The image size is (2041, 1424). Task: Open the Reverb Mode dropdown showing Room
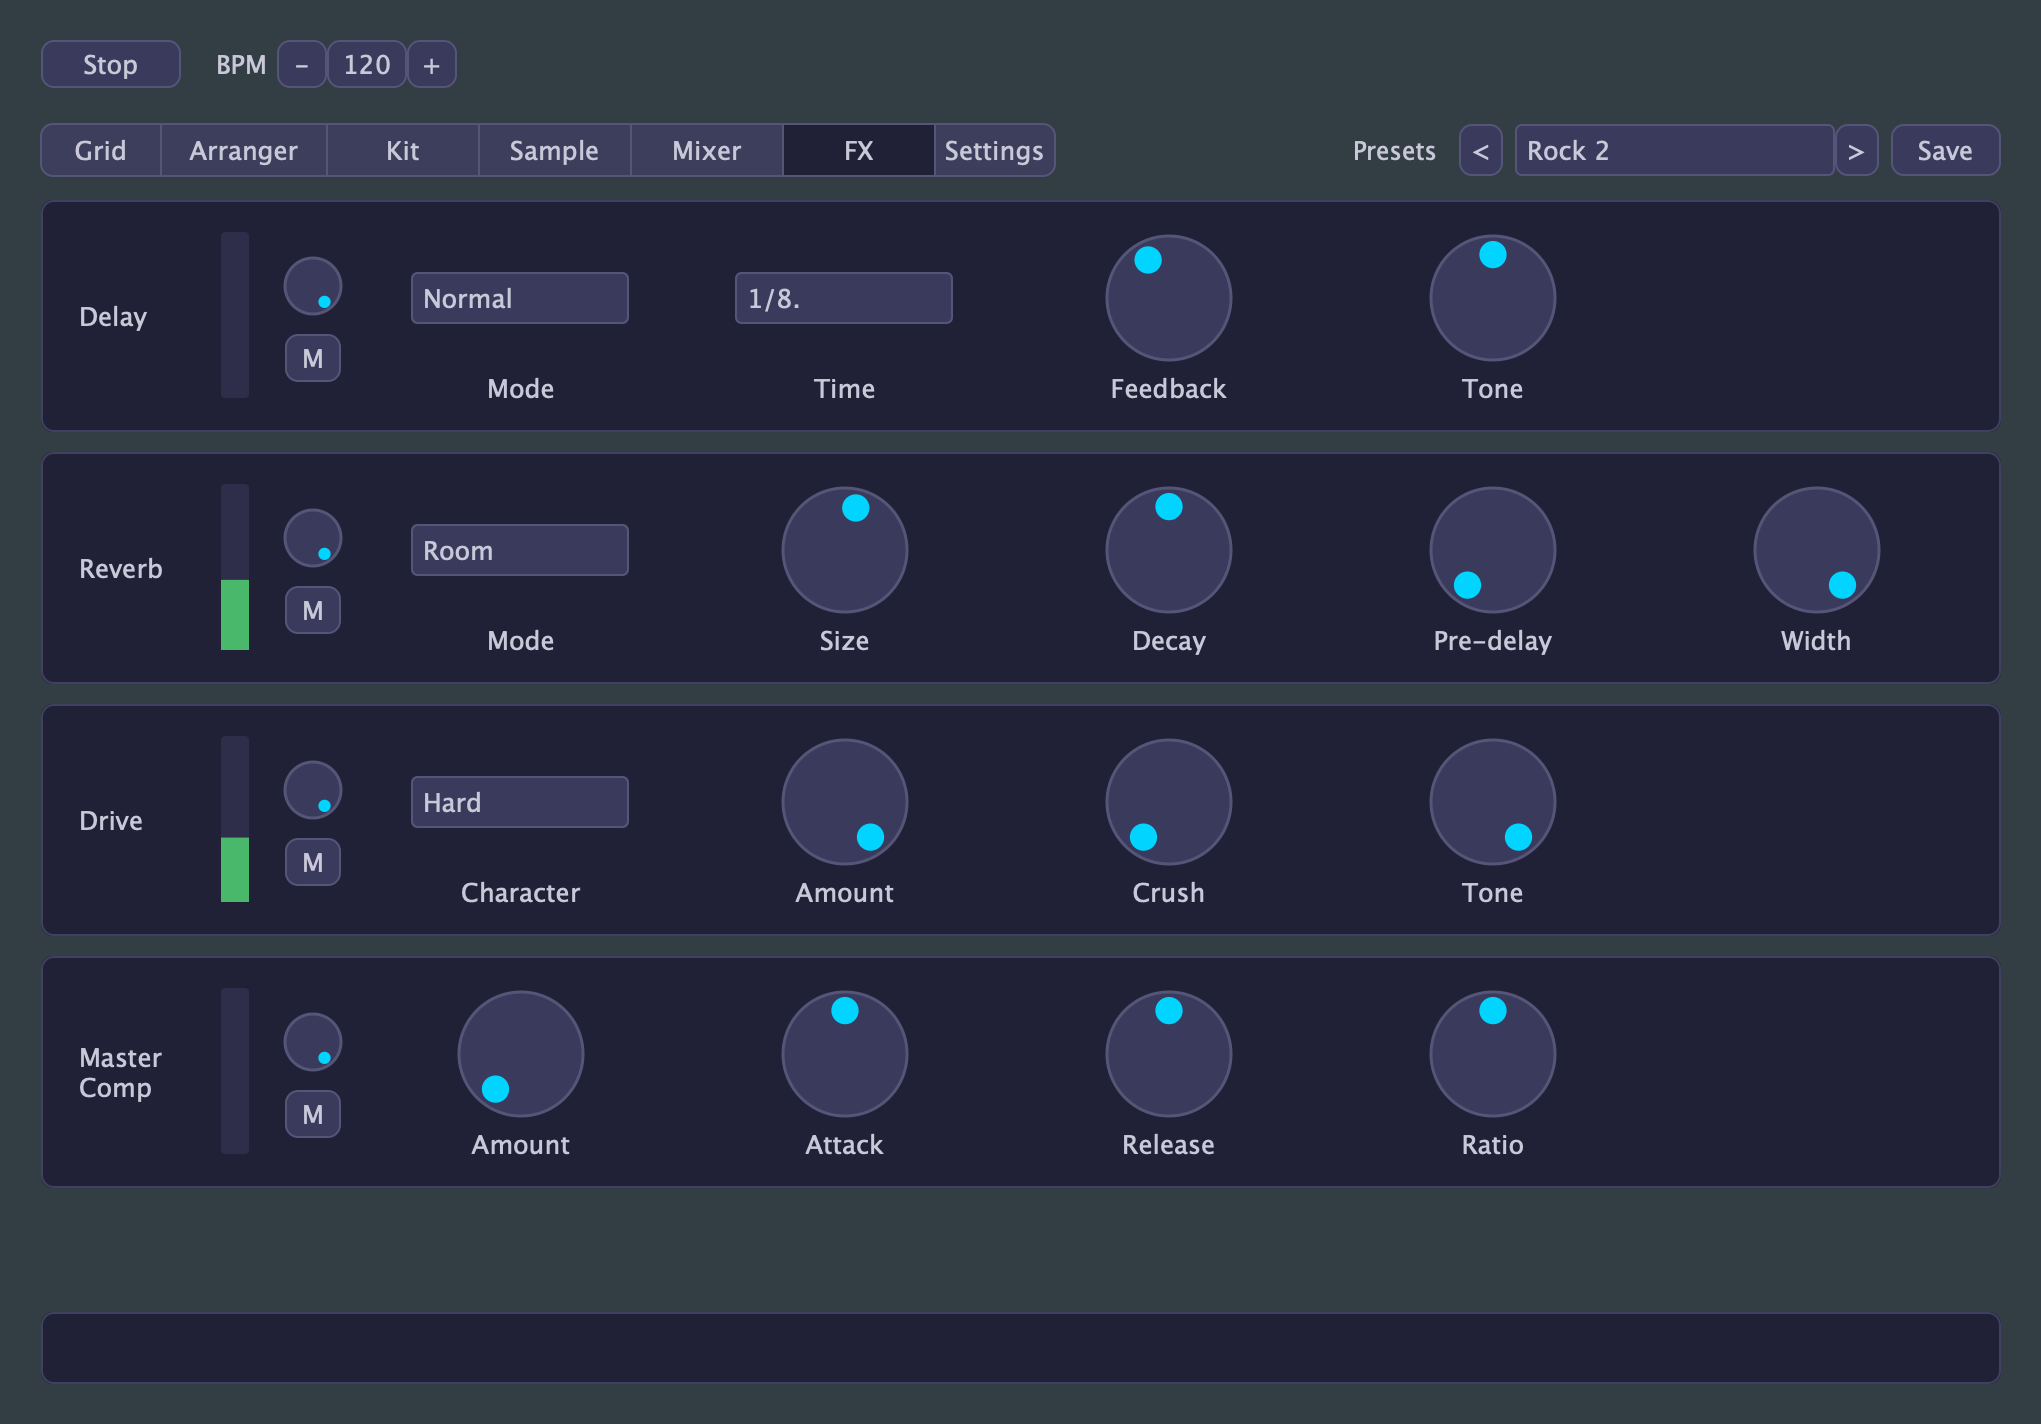pos(520,550)
